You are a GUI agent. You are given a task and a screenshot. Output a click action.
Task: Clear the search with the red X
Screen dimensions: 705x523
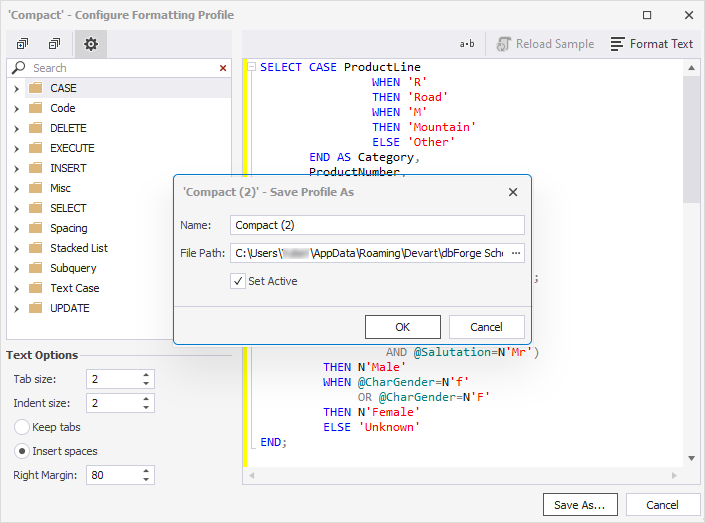(223, 68)
